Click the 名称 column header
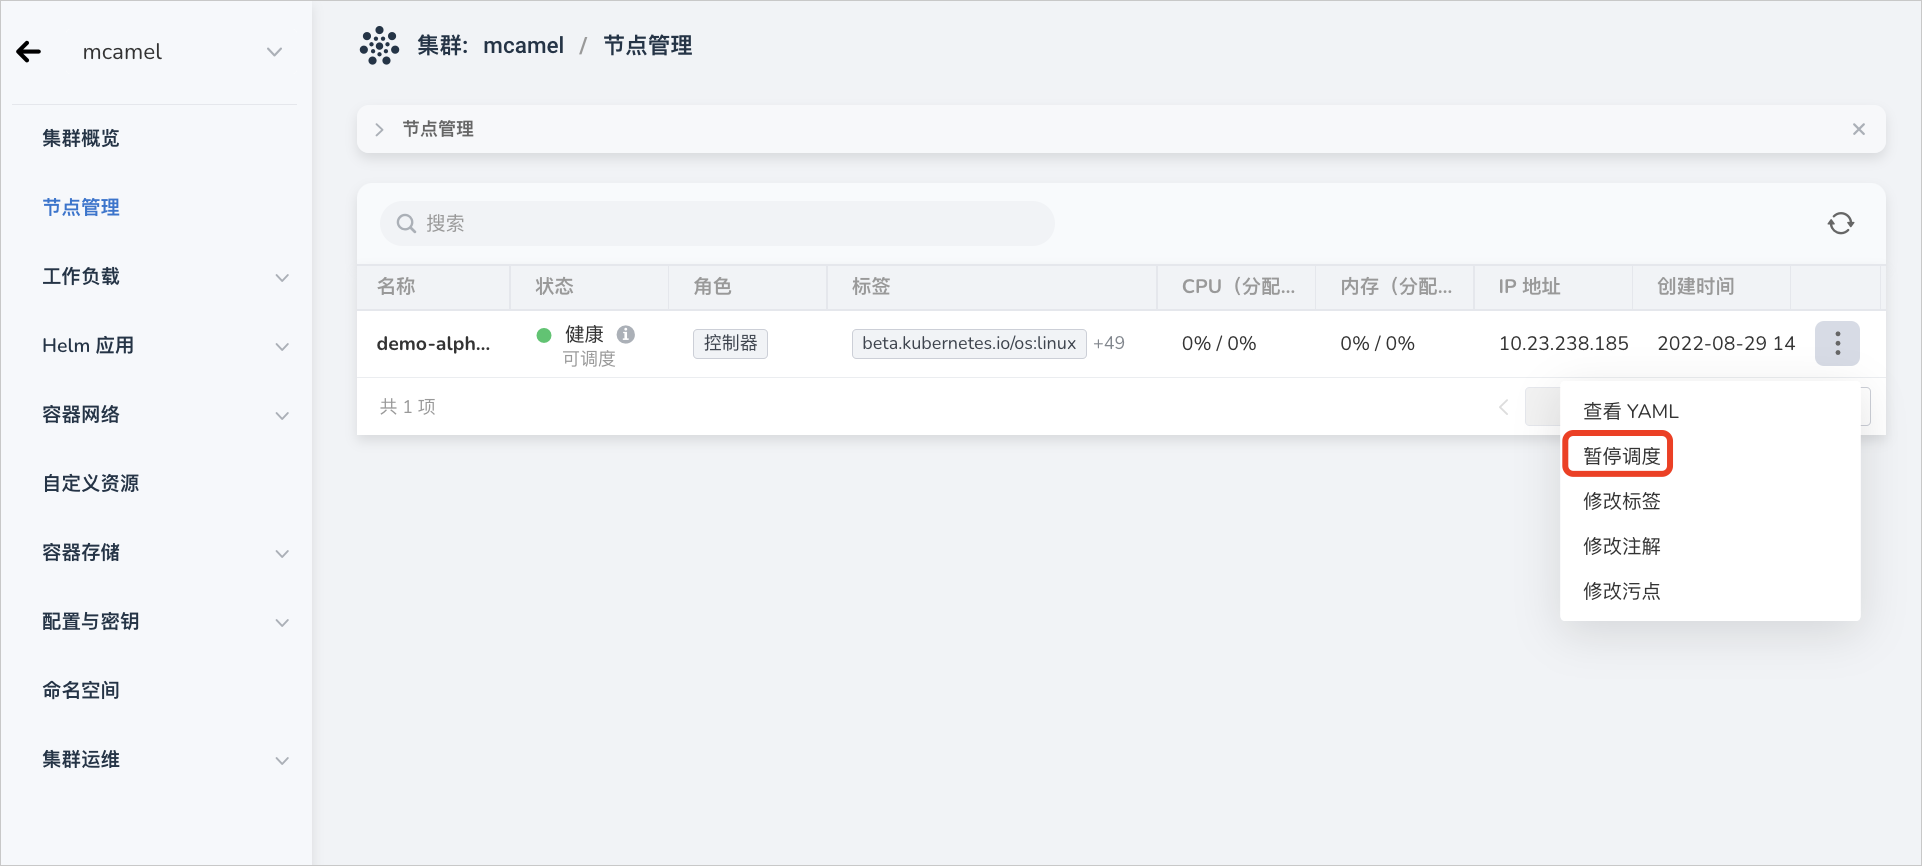Image resolution: width=1922 pixels, height=866 pixels. (x=396, y=286)
